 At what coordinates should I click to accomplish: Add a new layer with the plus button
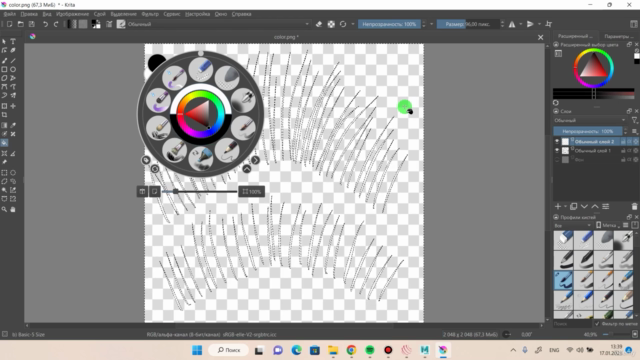click(x=558, y=207)
